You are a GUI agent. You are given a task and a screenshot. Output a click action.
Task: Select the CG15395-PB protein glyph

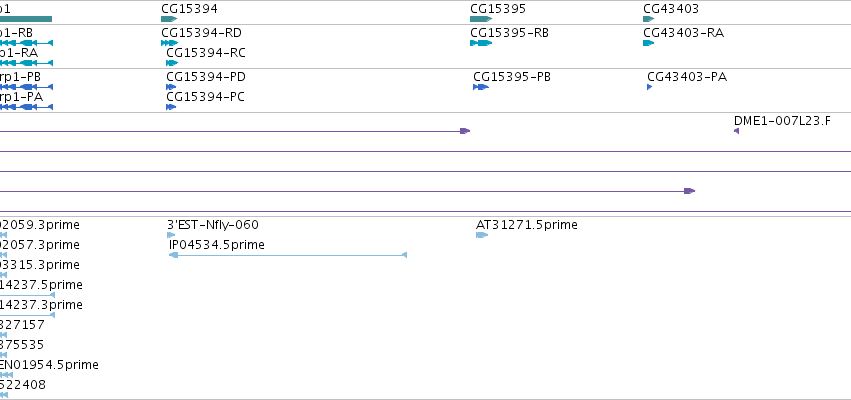[x=481, y=87]
